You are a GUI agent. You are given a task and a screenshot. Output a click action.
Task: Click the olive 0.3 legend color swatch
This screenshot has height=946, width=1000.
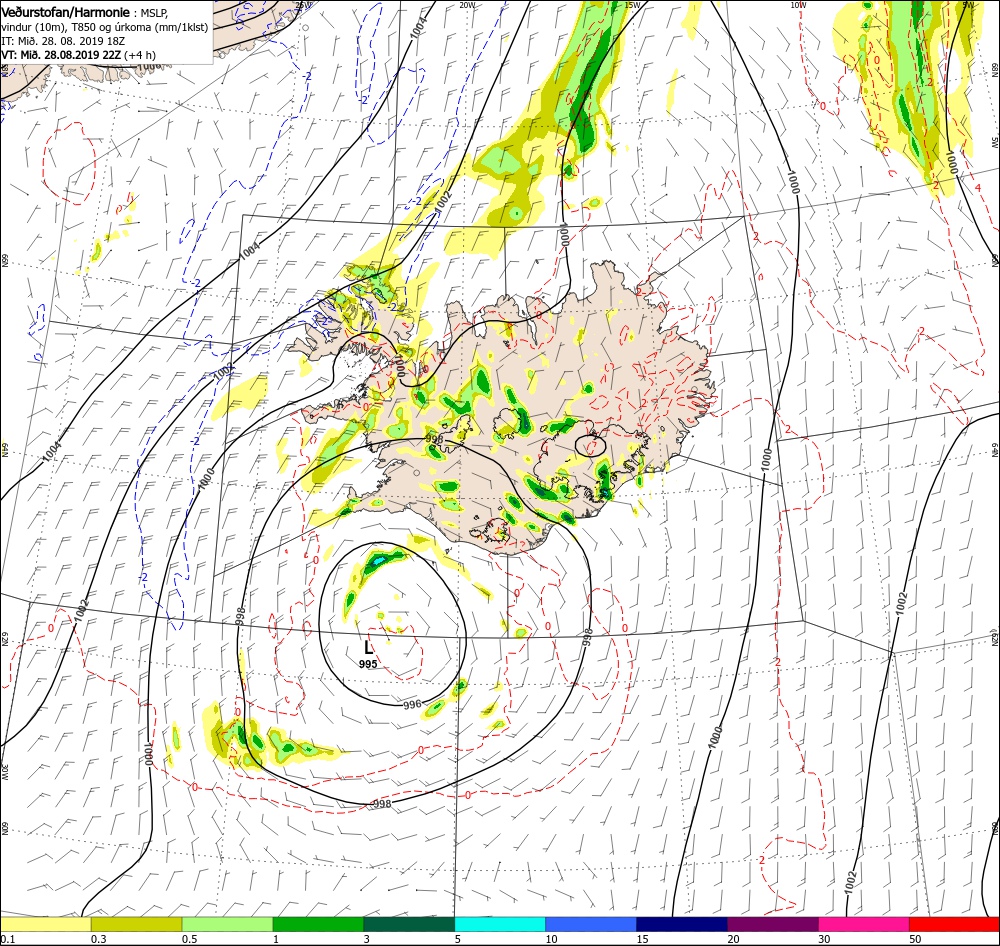pyautogui.click(x=136, y=924)
